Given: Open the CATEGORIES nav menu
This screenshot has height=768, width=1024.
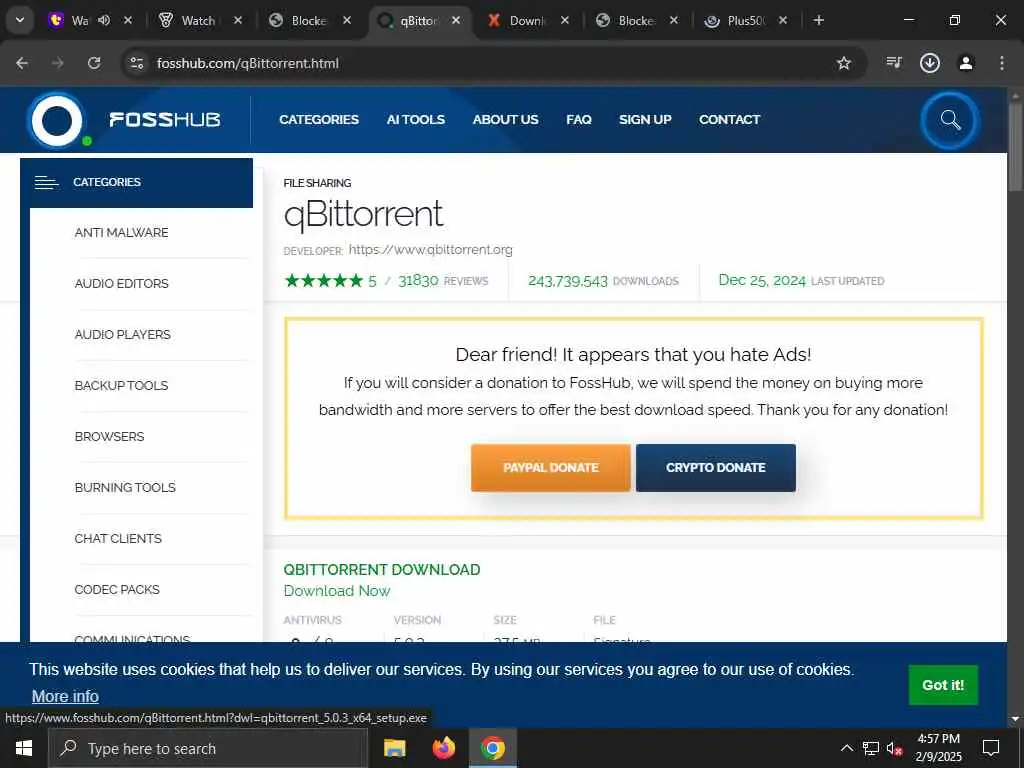Looking at the screenshot, I should click(319, 120).
